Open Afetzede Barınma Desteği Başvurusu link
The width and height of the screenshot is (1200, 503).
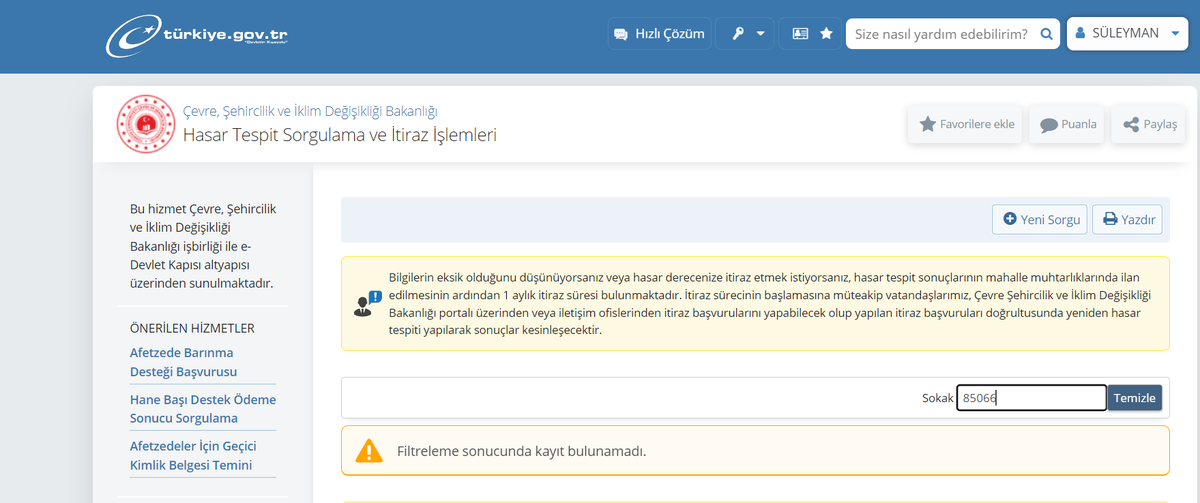[183, 362]
